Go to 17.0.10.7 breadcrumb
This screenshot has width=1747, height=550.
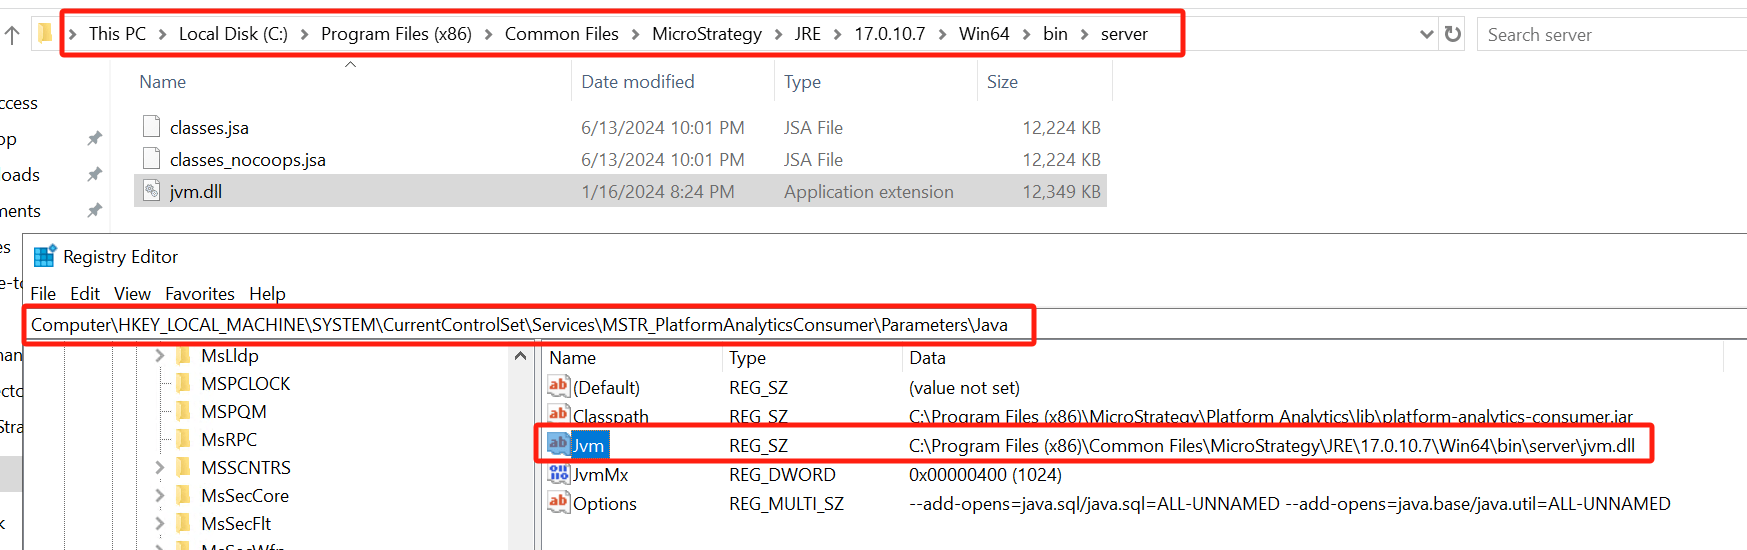coord(889,34)
